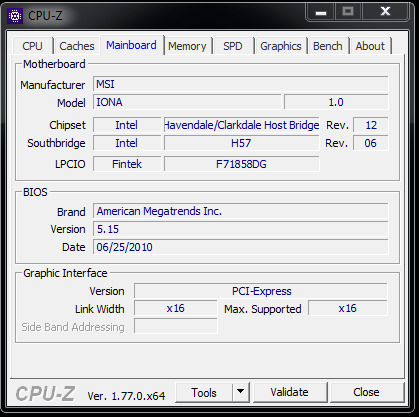Click the Max. Supported label

coord(263,309)
